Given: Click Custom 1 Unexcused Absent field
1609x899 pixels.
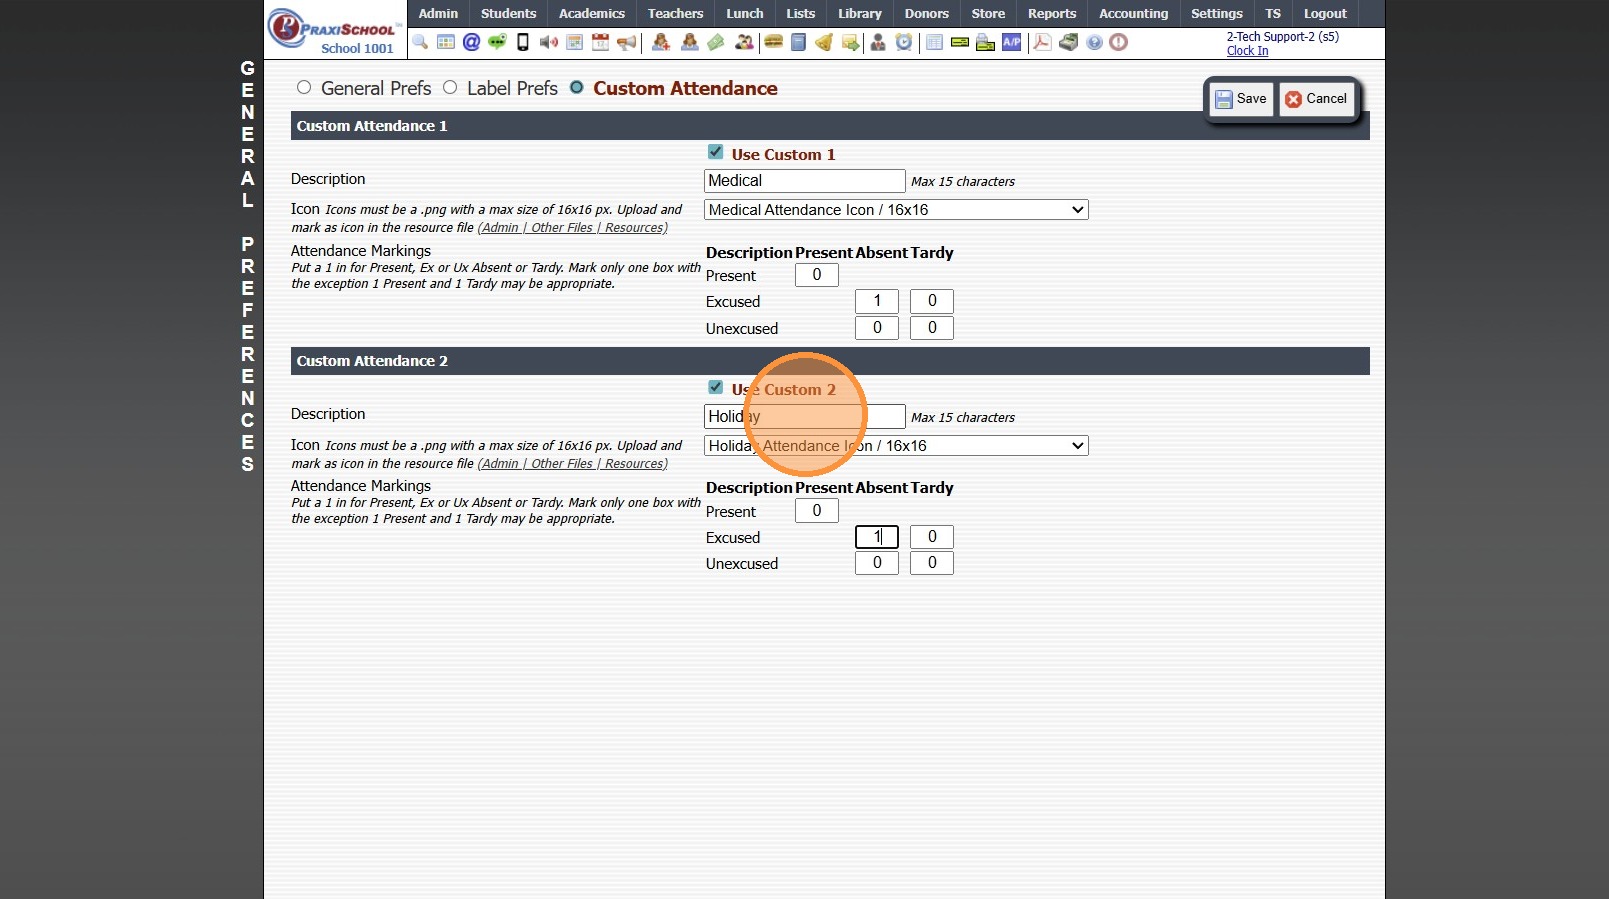Looking at the screenshot, I should point(877,328).
